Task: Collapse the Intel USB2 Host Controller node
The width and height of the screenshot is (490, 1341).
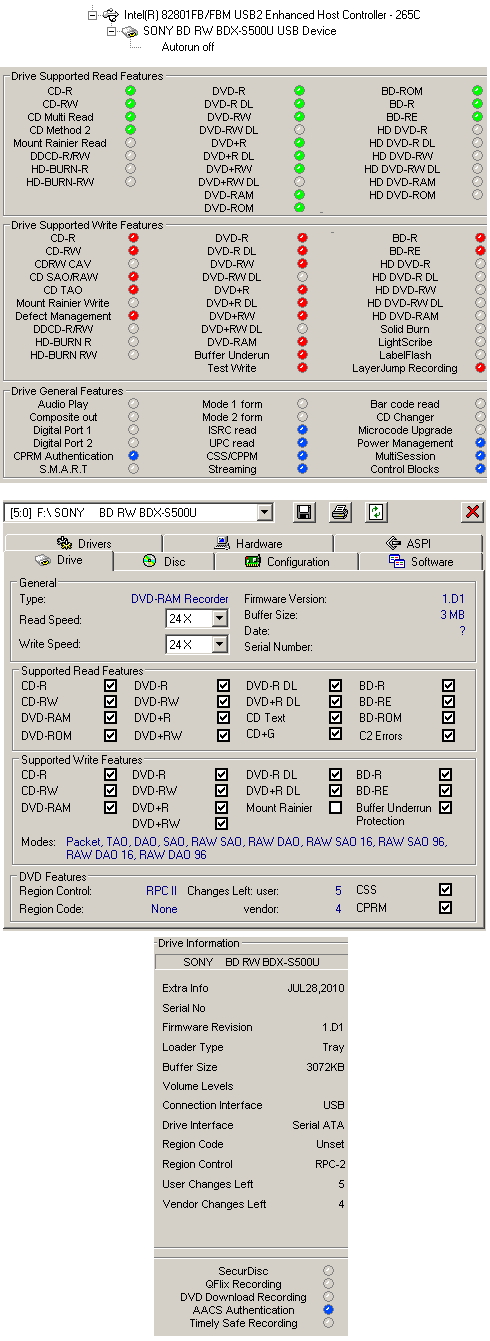Action: [x=93, y=16]
